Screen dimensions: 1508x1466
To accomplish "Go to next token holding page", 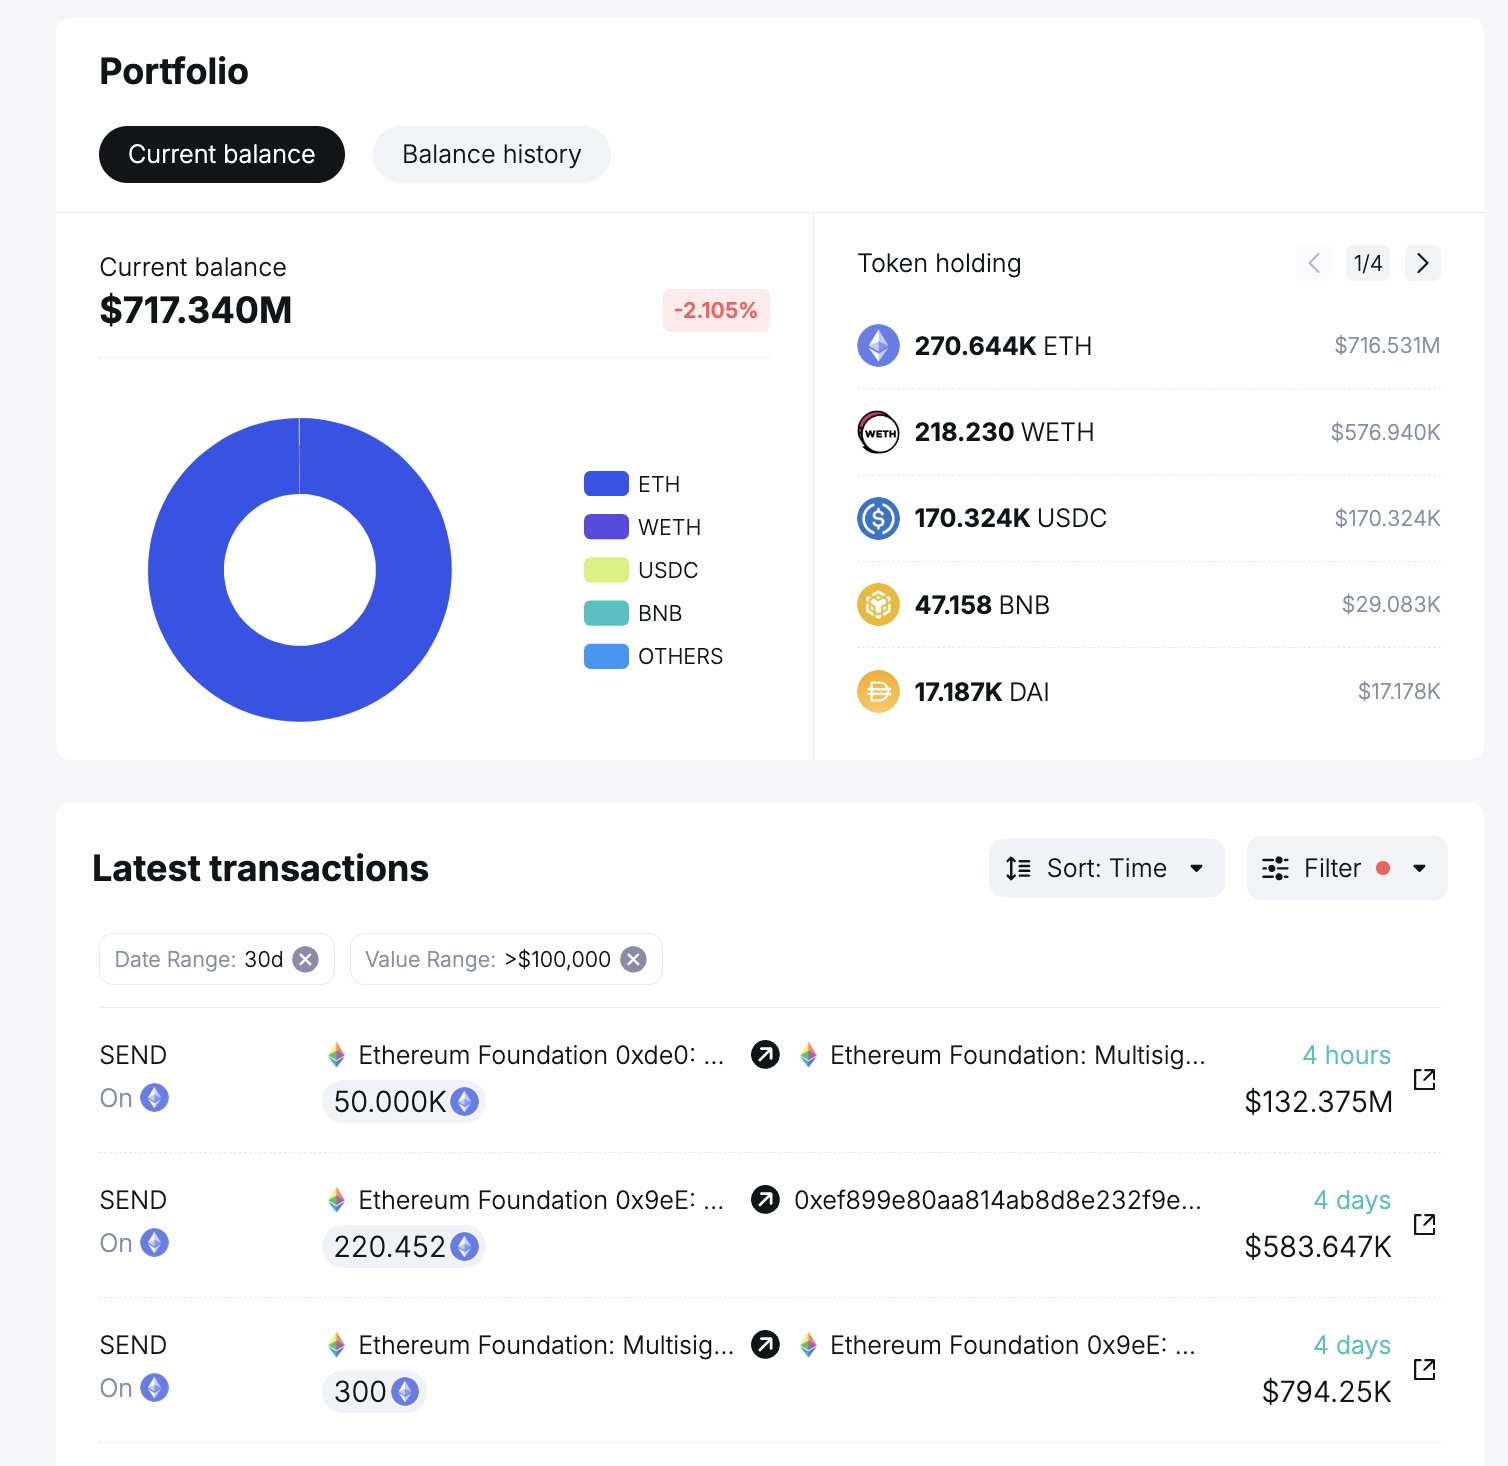I will (x=1422, y=263).
